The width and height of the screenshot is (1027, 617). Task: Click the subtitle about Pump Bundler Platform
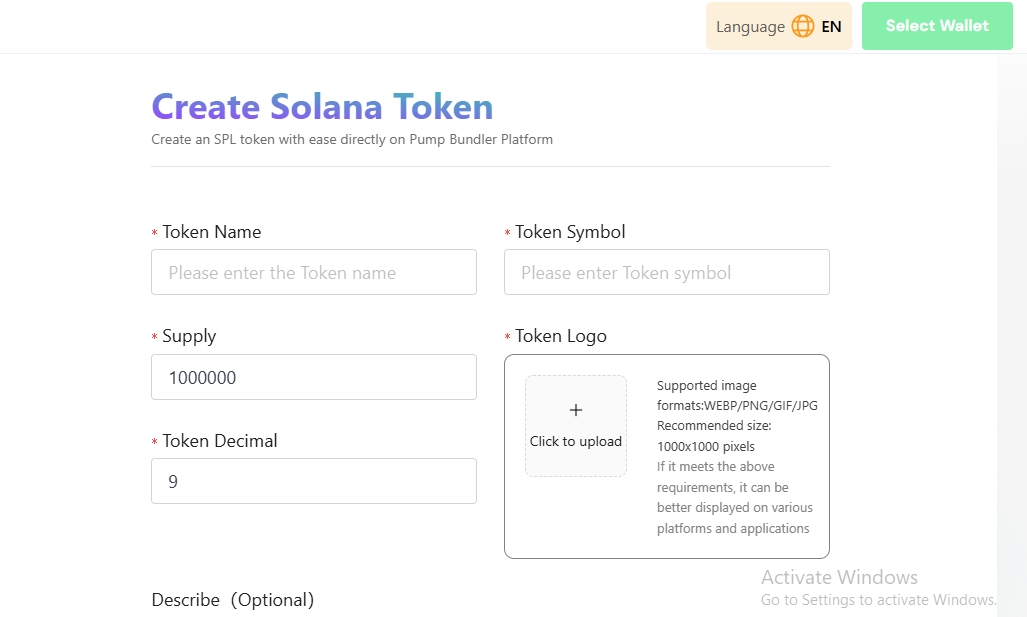point(352,140)
